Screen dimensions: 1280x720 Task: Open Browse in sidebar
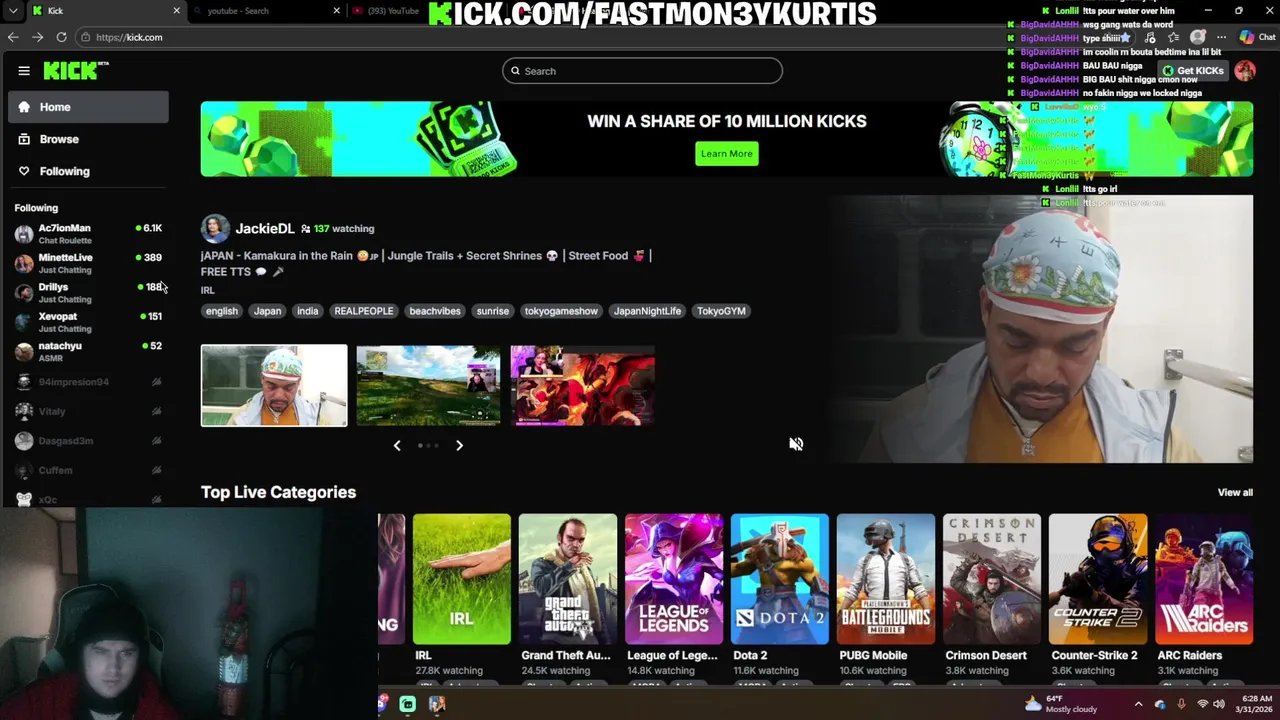(88, 139)
